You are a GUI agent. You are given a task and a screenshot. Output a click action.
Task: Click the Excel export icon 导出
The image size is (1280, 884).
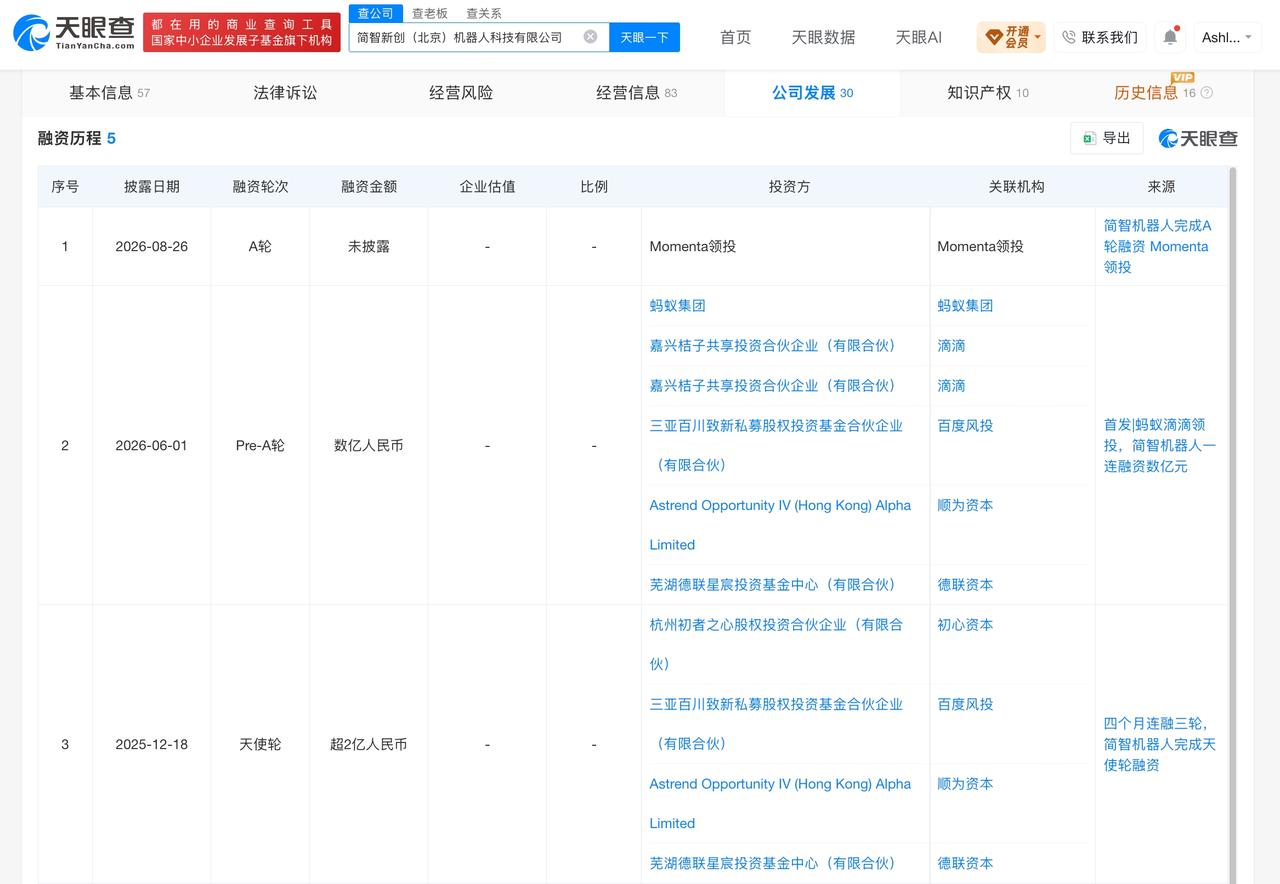pos(1106,138)
